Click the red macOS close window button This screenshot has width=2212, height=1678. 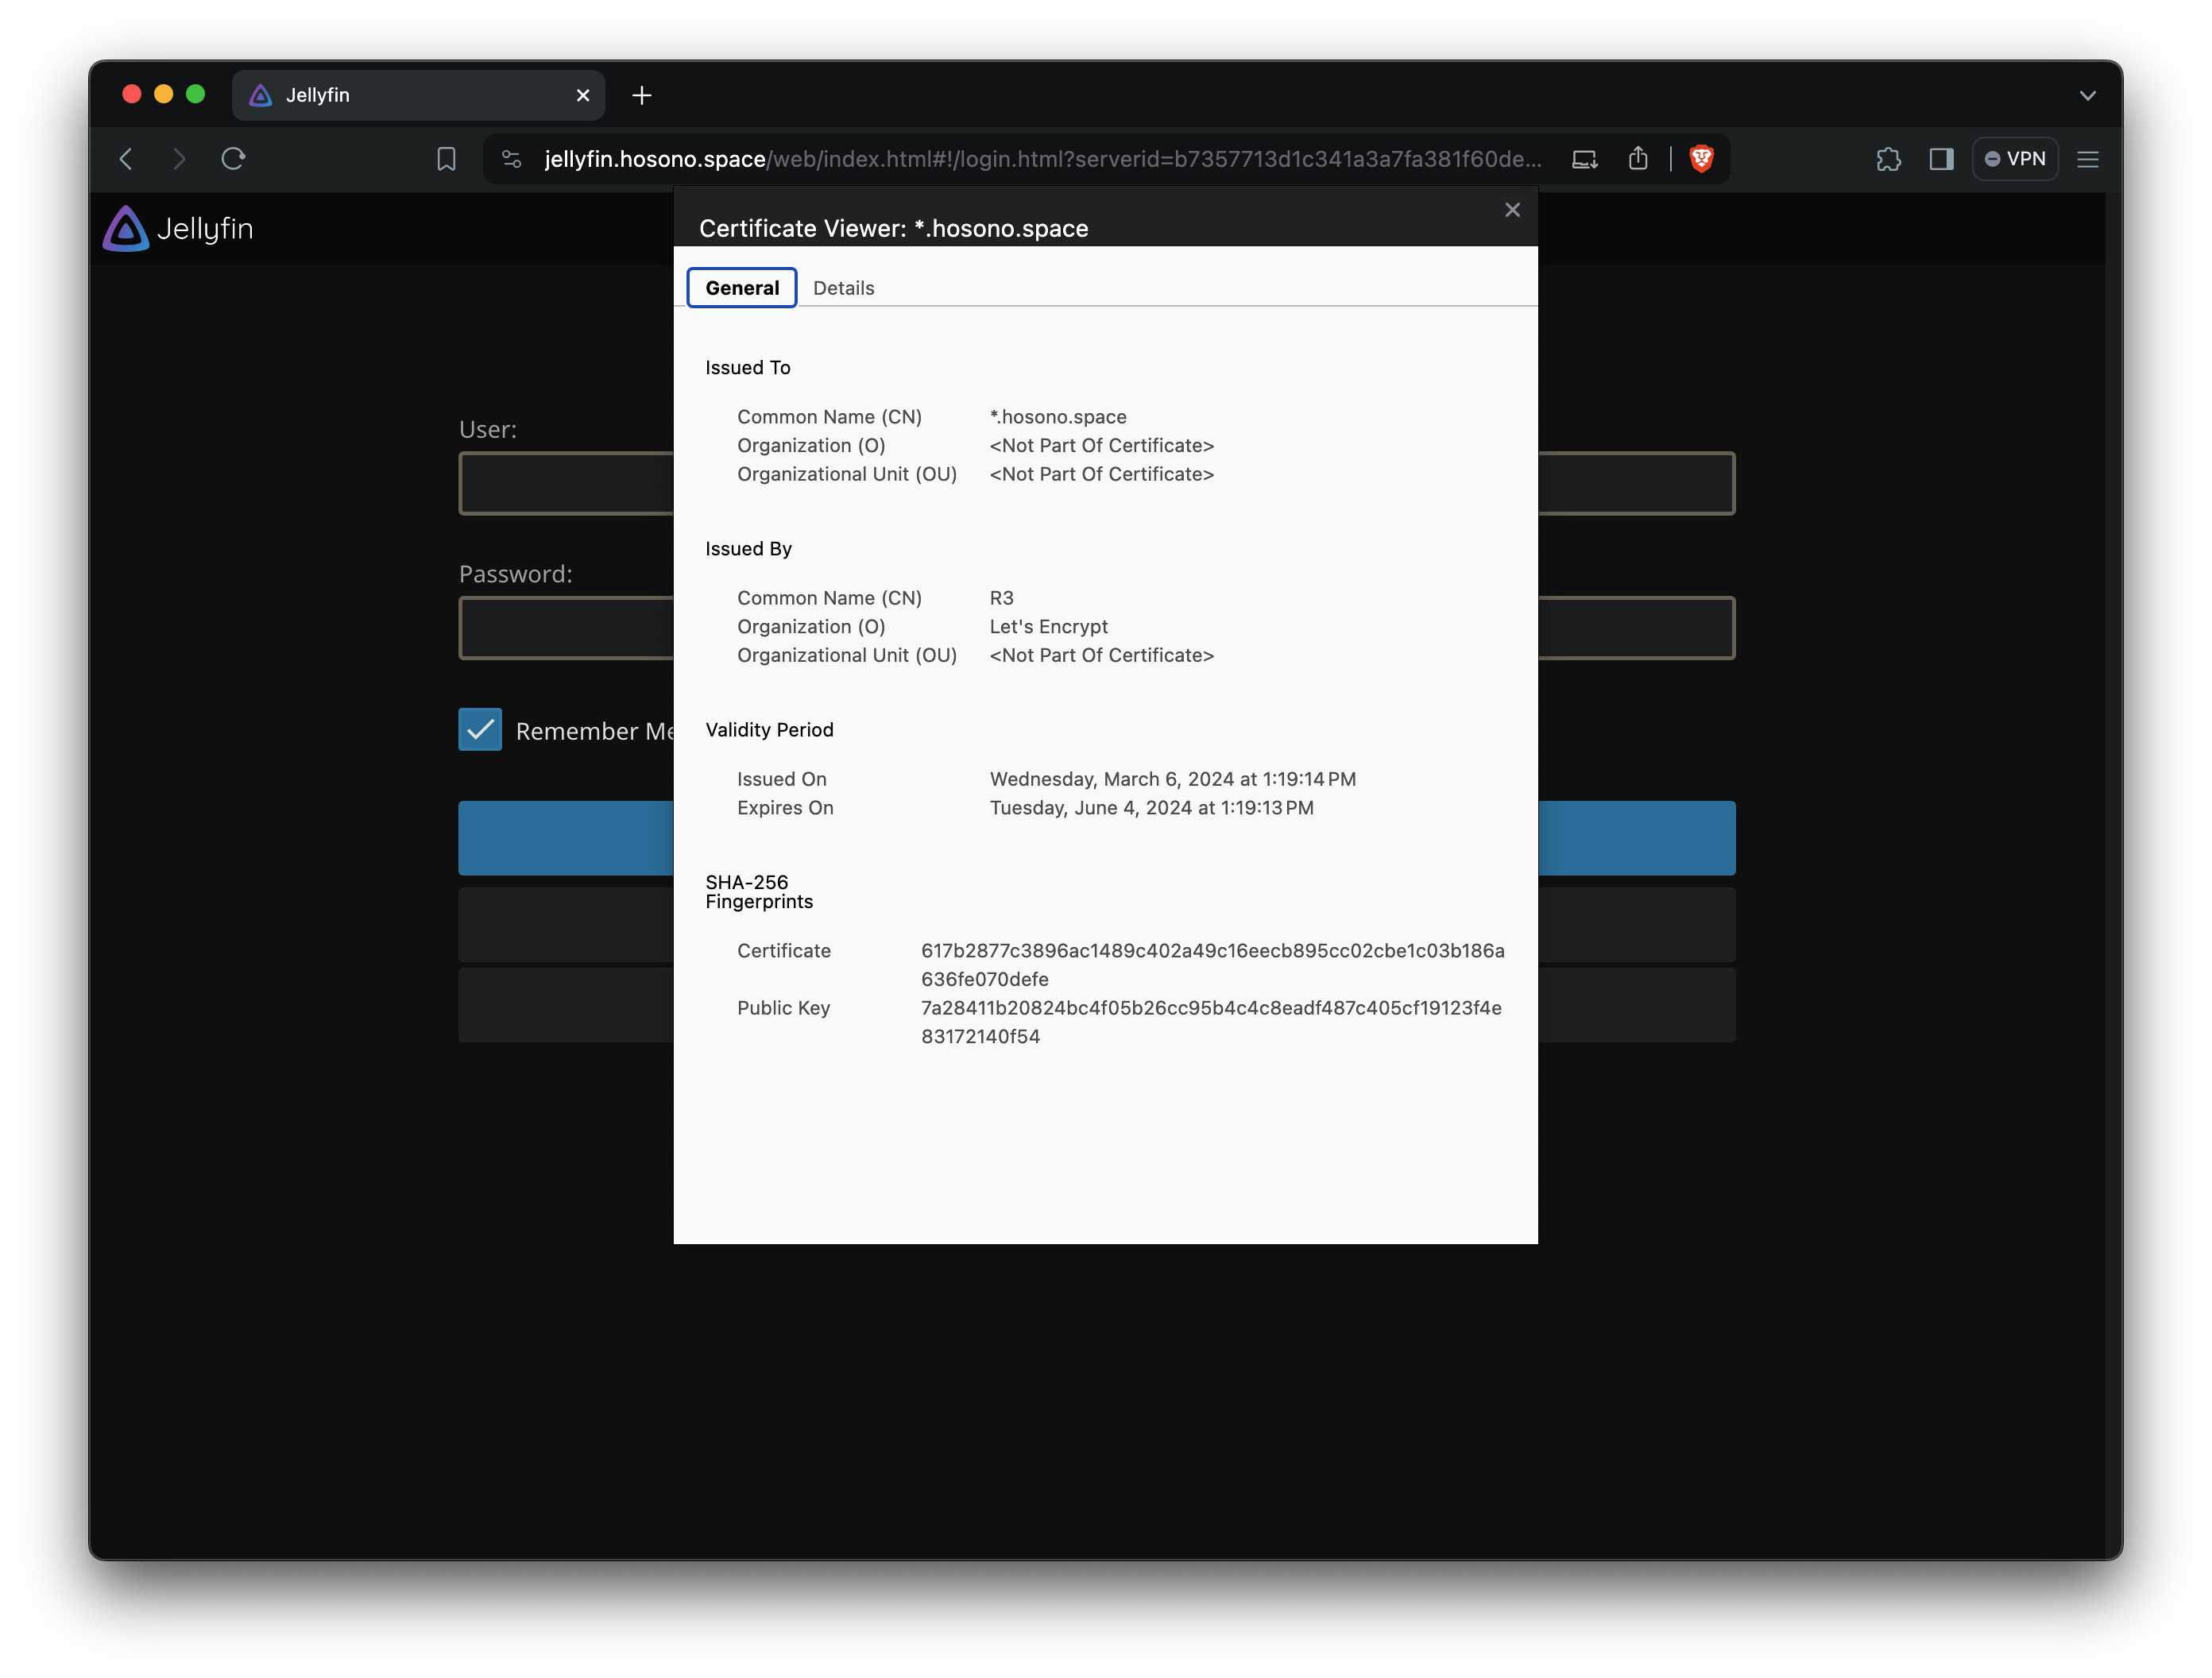click(x=131, y=94)
